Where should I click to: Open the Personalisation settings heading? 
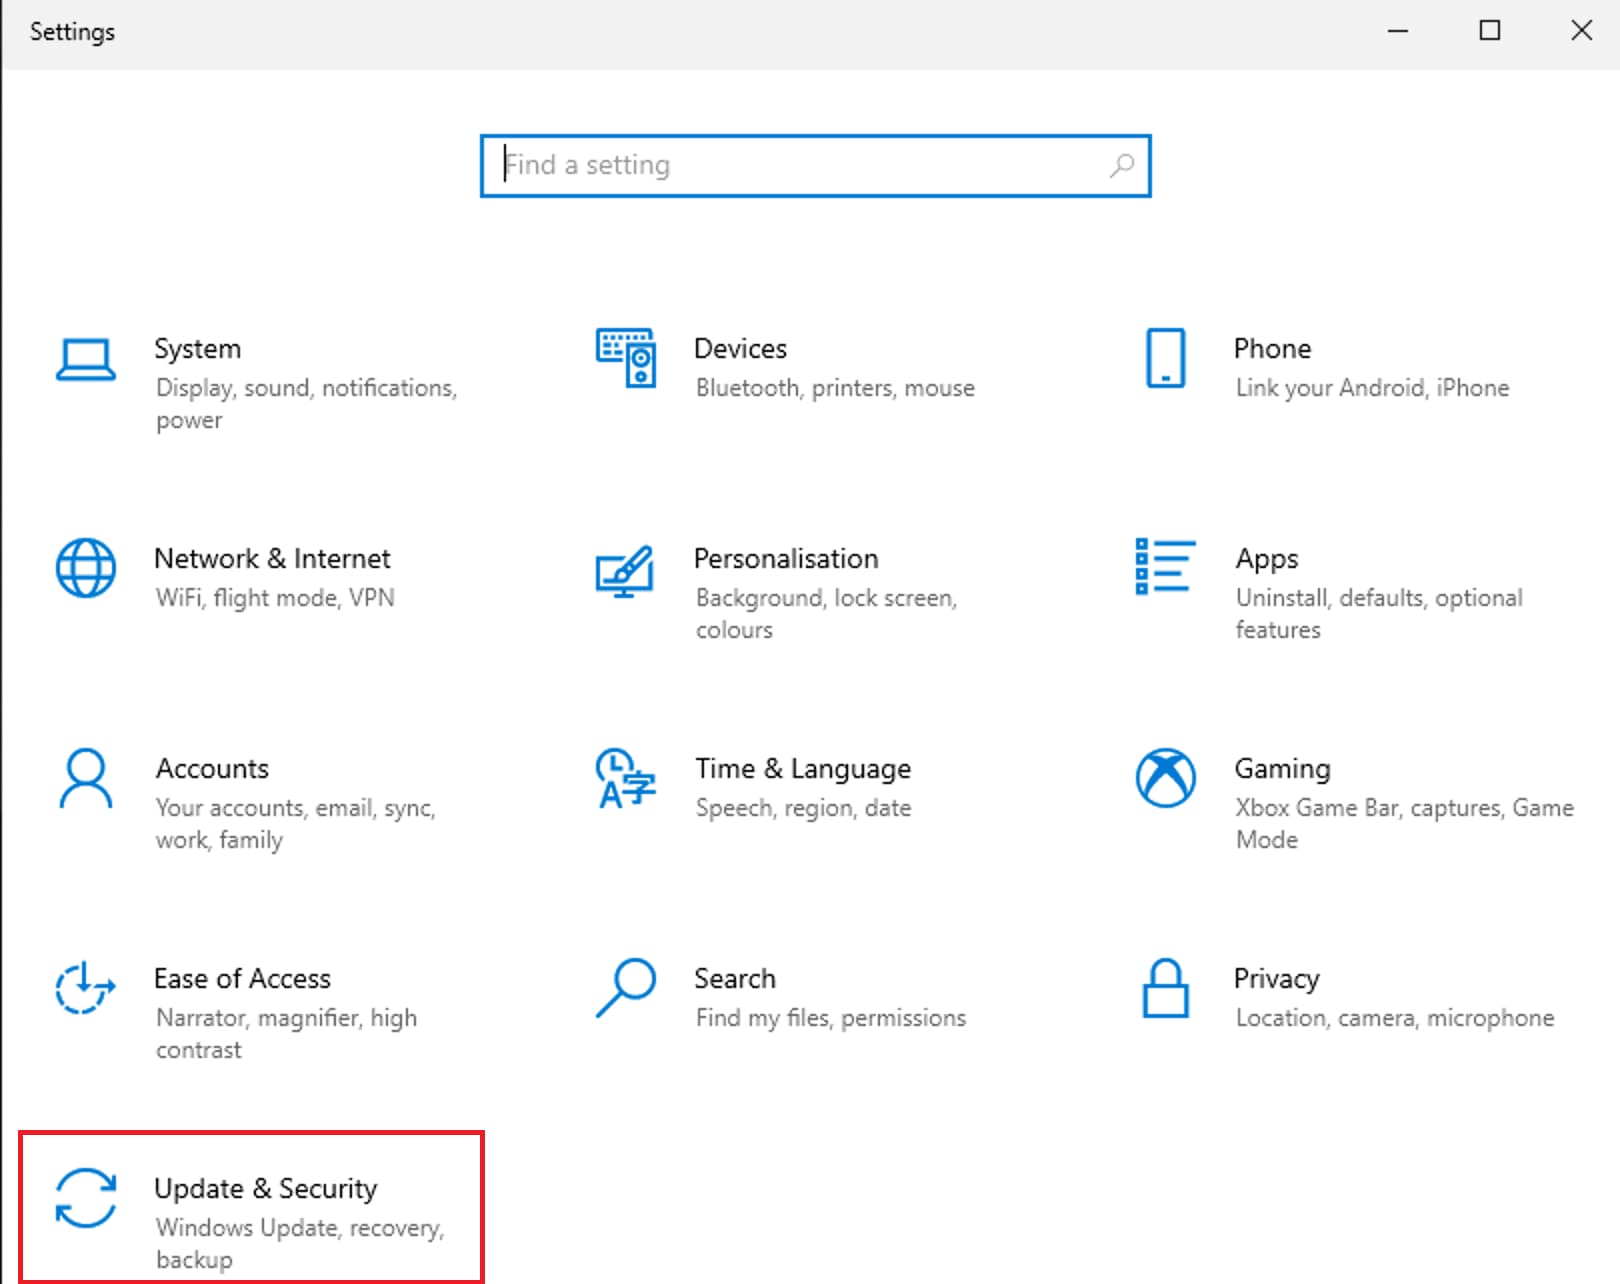pos(786,558)
